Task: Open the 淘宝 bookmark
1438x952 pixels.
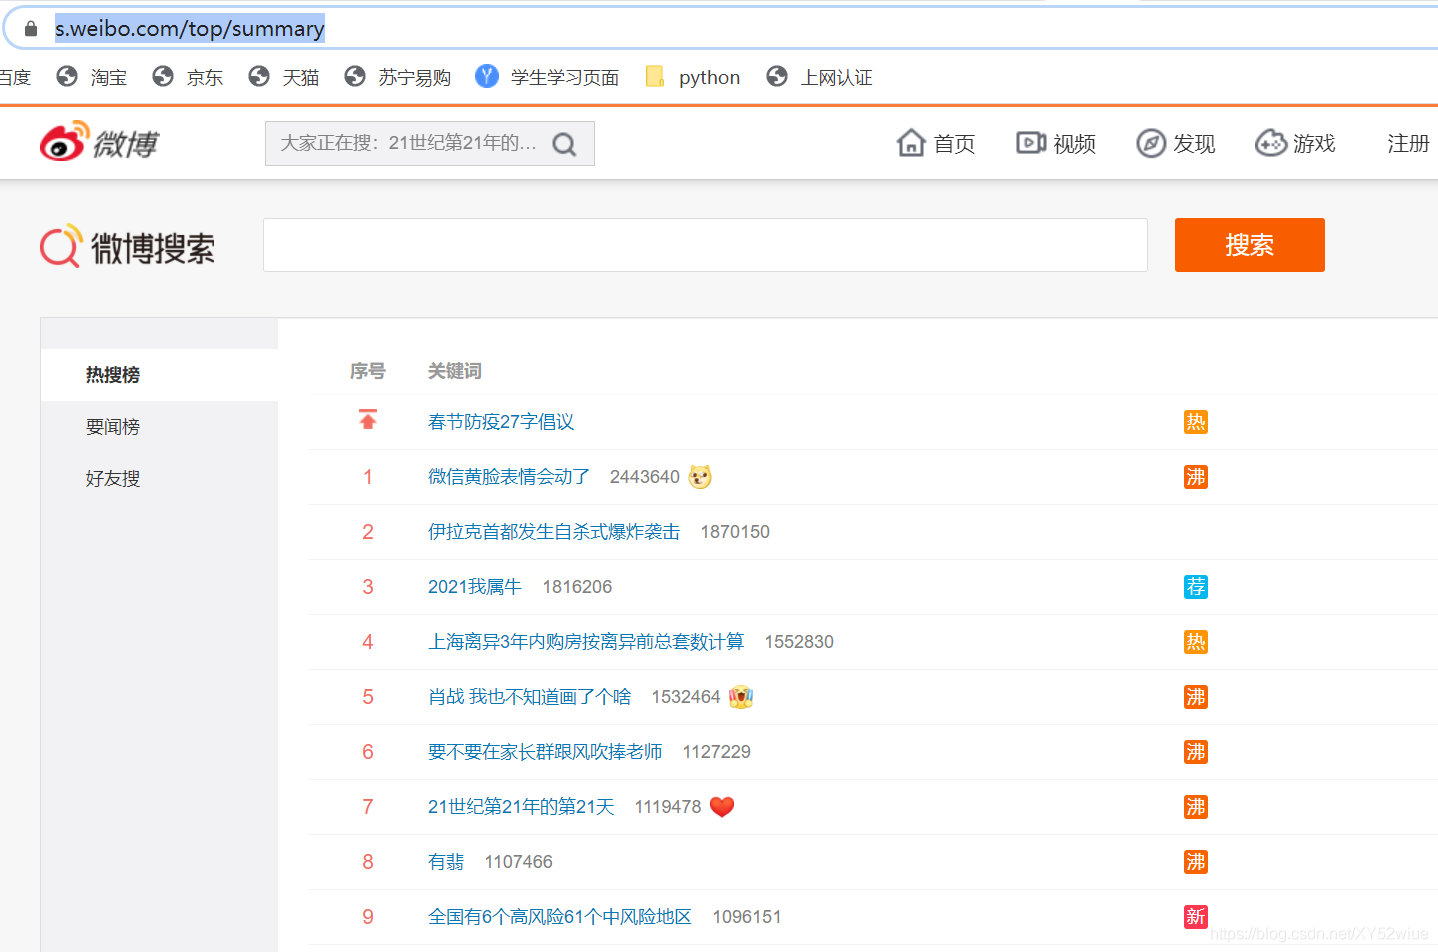Action: tap(92, 77)
